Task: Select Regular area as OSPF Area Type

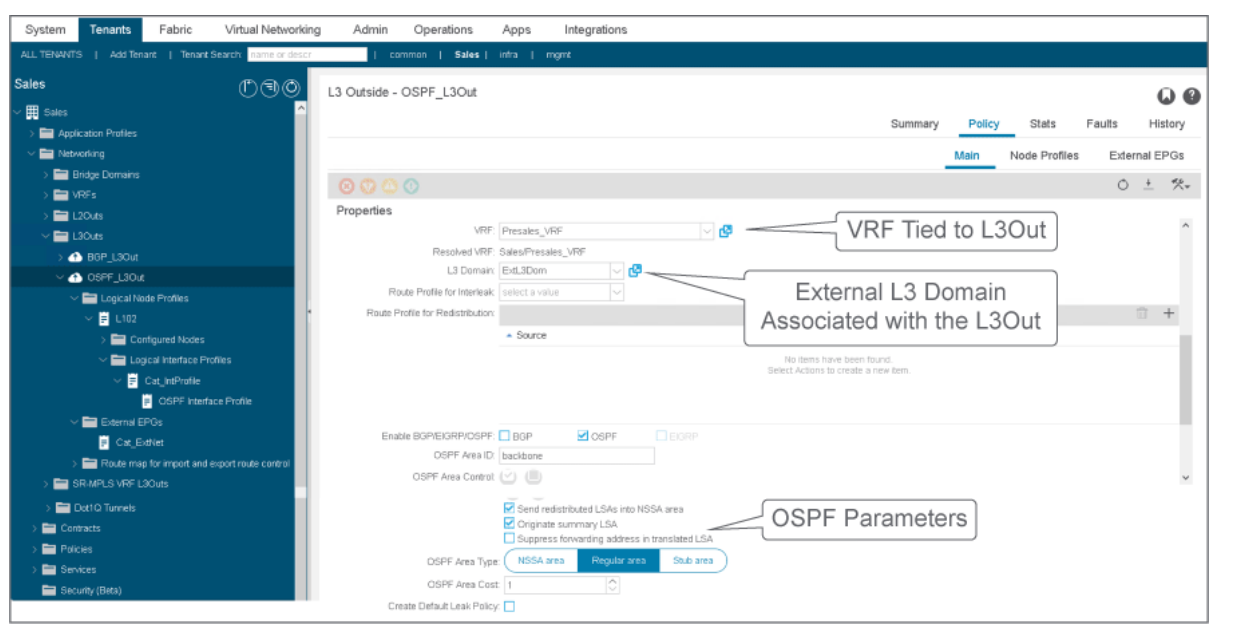Action: 619,561
